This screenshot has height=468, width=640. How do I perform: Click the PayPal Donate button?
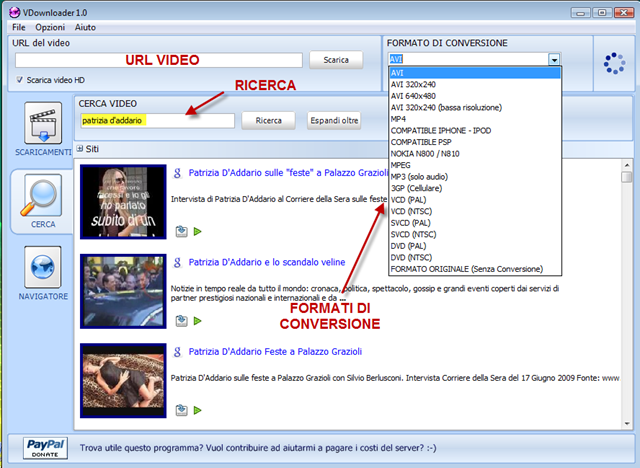pos(45,448)
